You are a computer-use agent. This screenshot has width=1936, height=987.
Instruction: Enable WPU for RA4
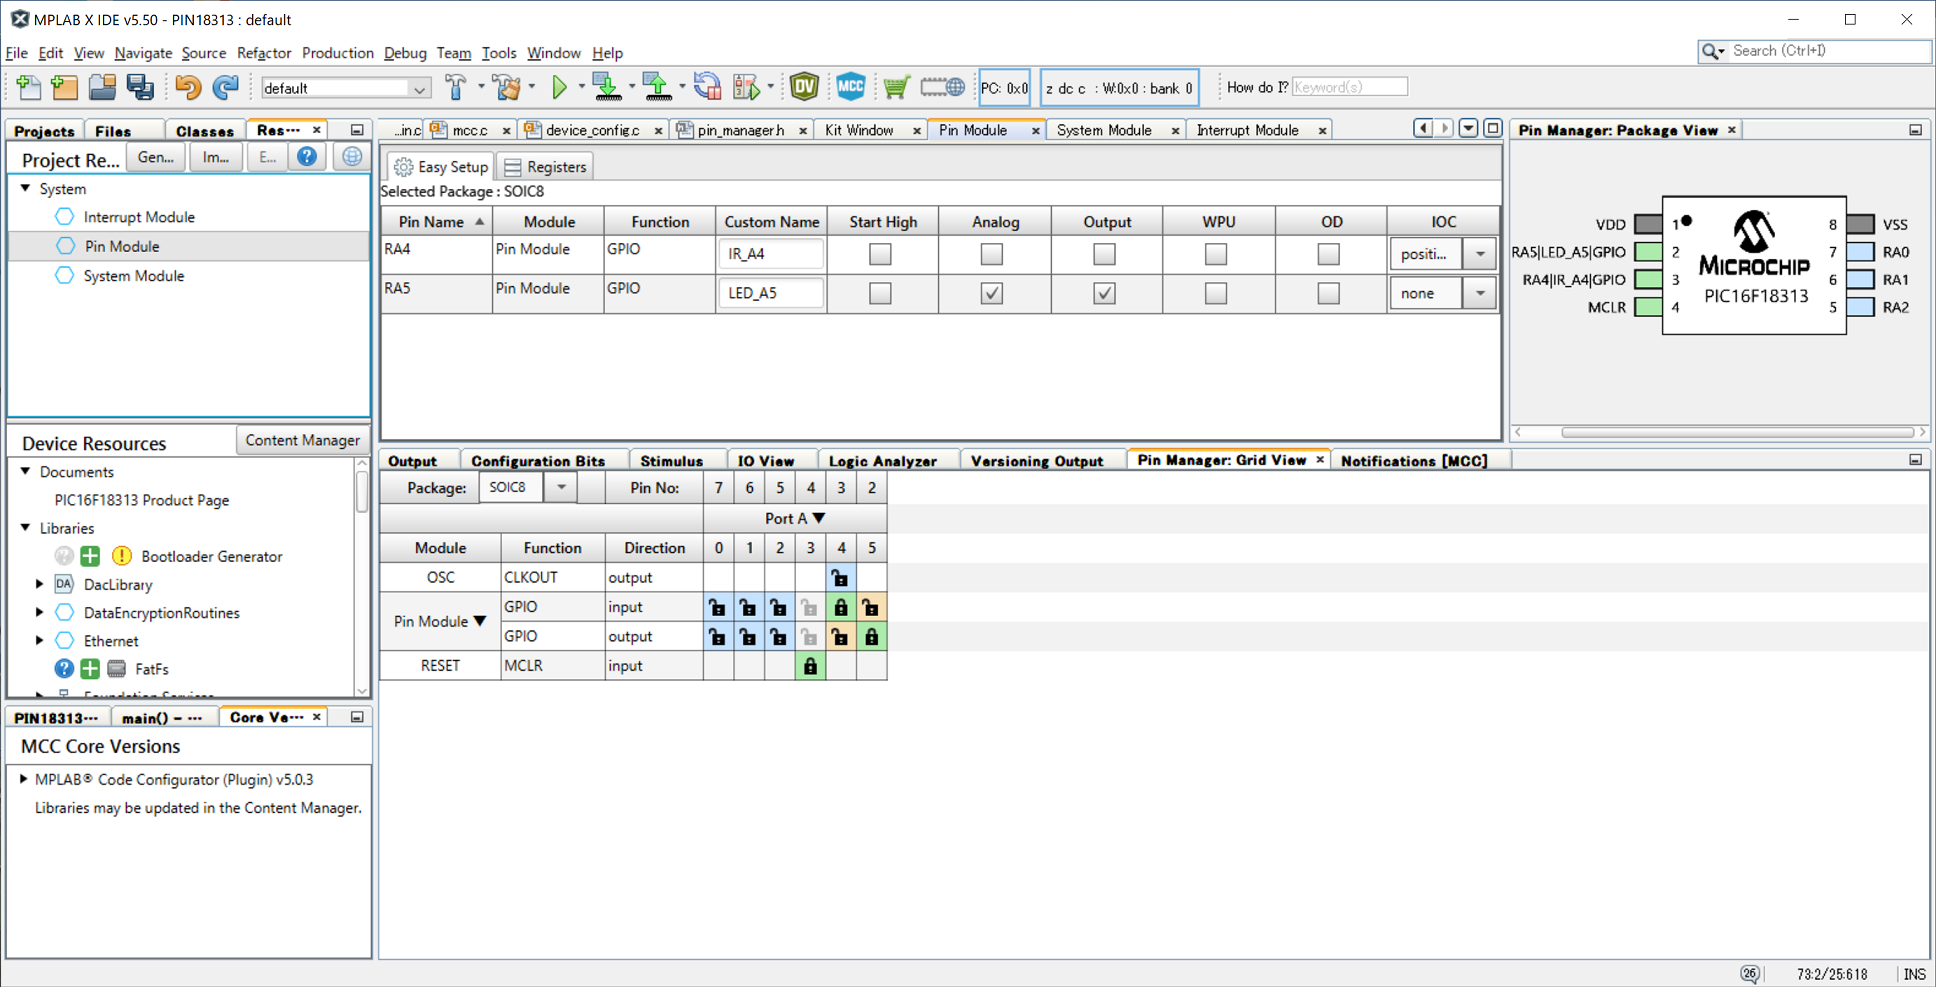[x=1216, y=254]
